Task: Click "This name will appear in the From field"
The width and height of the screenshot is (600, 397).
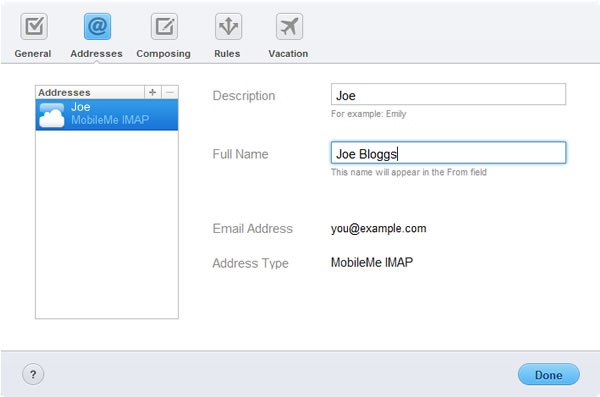Action: [409, 172]
